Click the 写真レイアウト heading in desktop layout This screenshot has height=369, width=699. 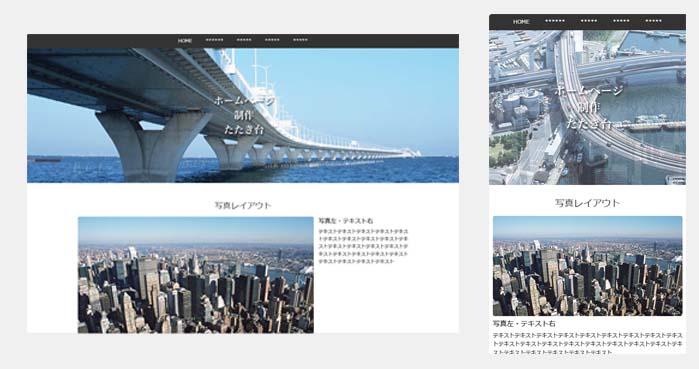(x=243, y=205)
